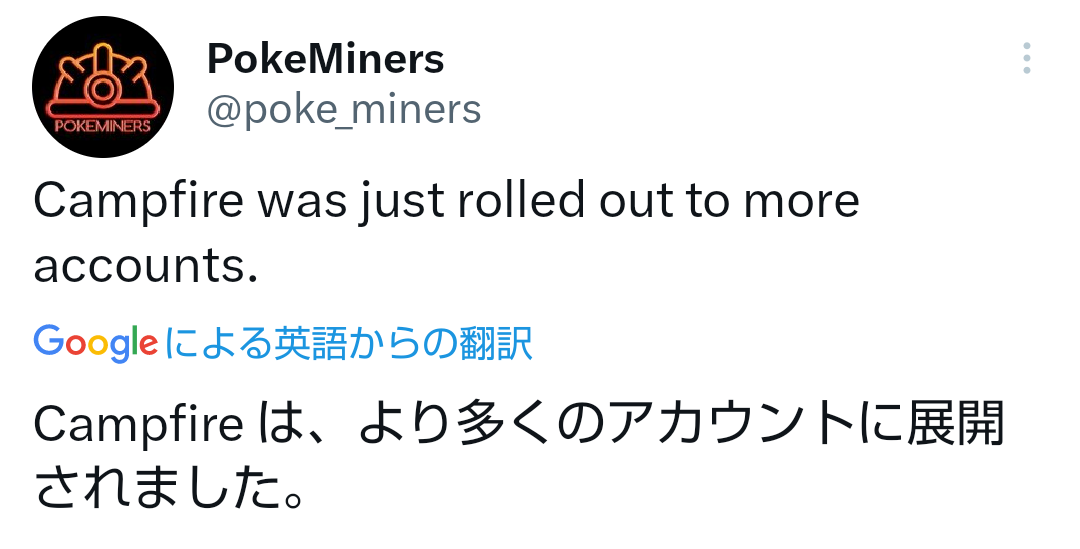Click the mining helmet graphic in avatar
This screenshot has height=549, width=1080.
coord(101,78)
